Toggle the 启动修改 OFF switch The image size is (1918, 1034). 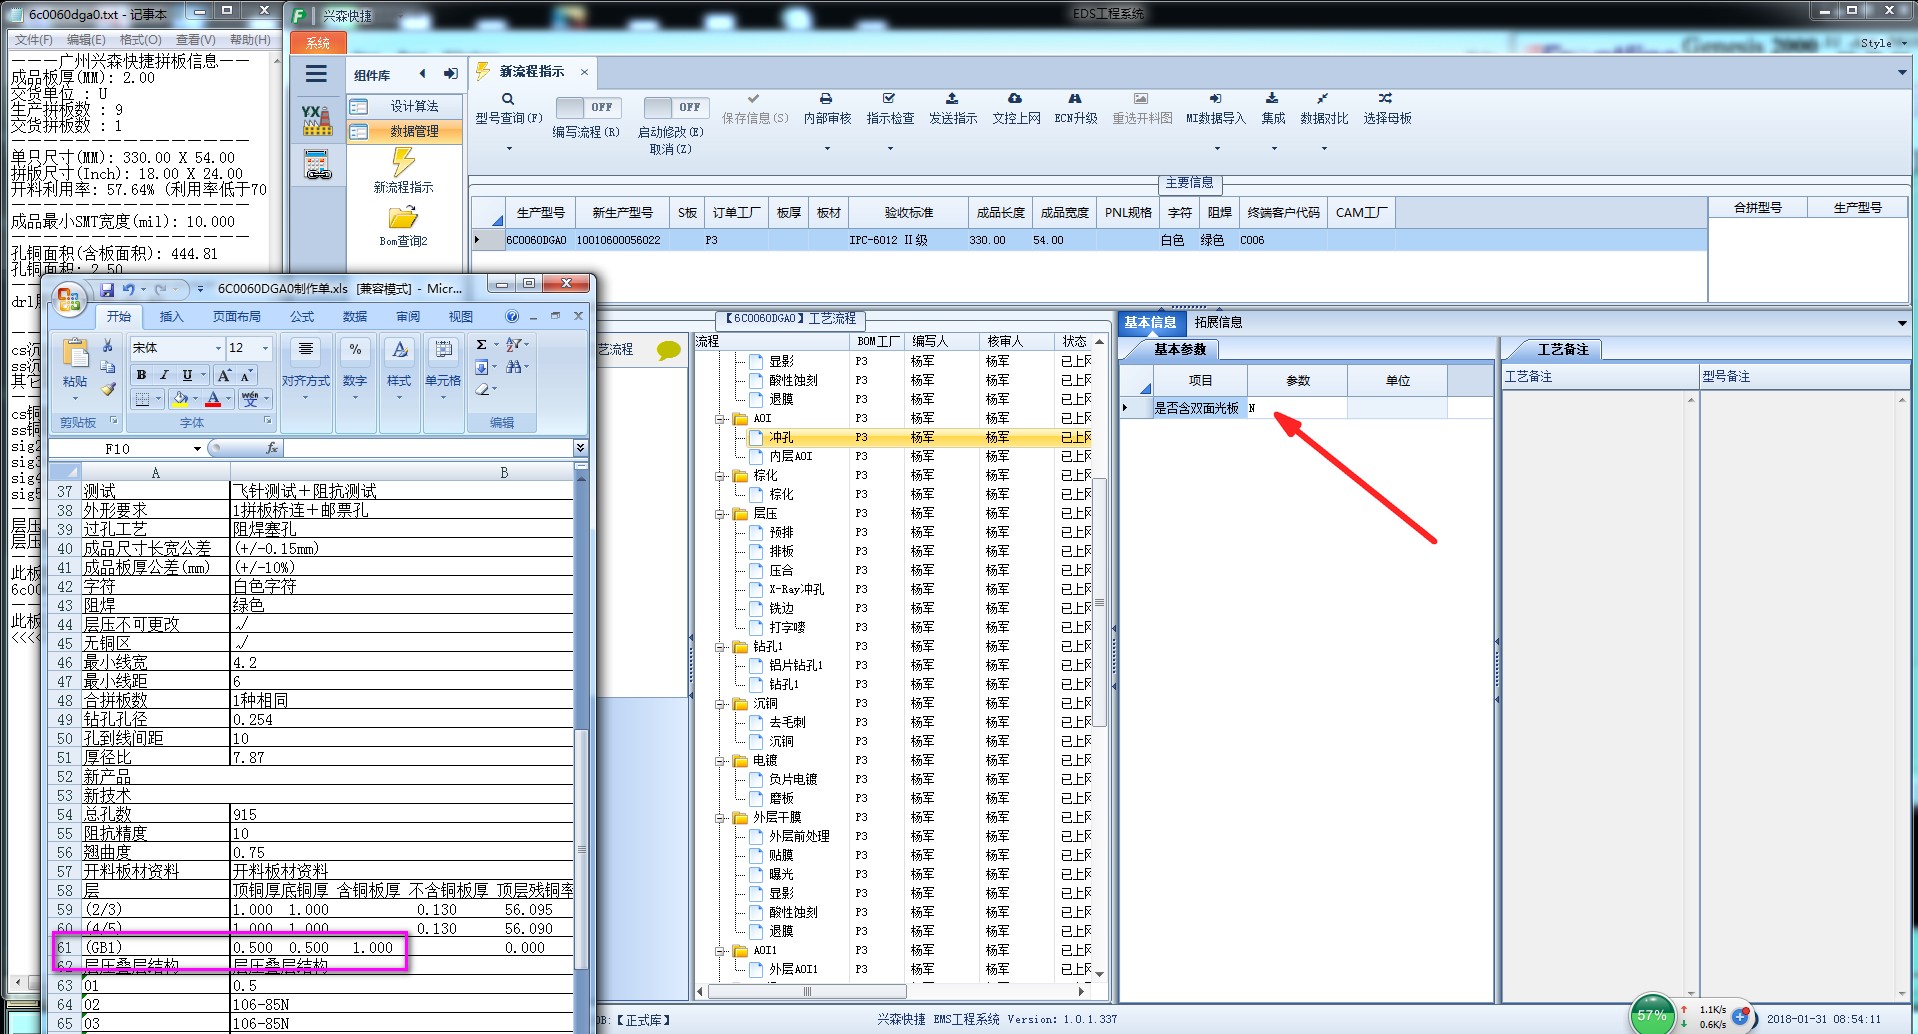pyautogui.click(x=676, y=107)
